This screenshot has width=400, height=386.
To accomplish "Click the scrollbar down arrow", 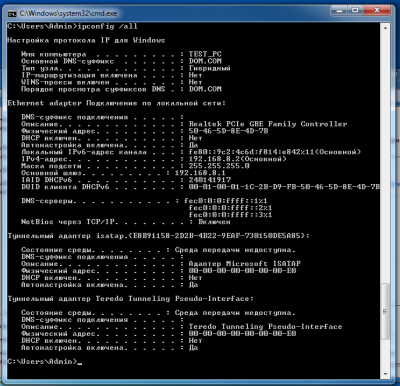I will pyautogui.click(x=385, y=374).
